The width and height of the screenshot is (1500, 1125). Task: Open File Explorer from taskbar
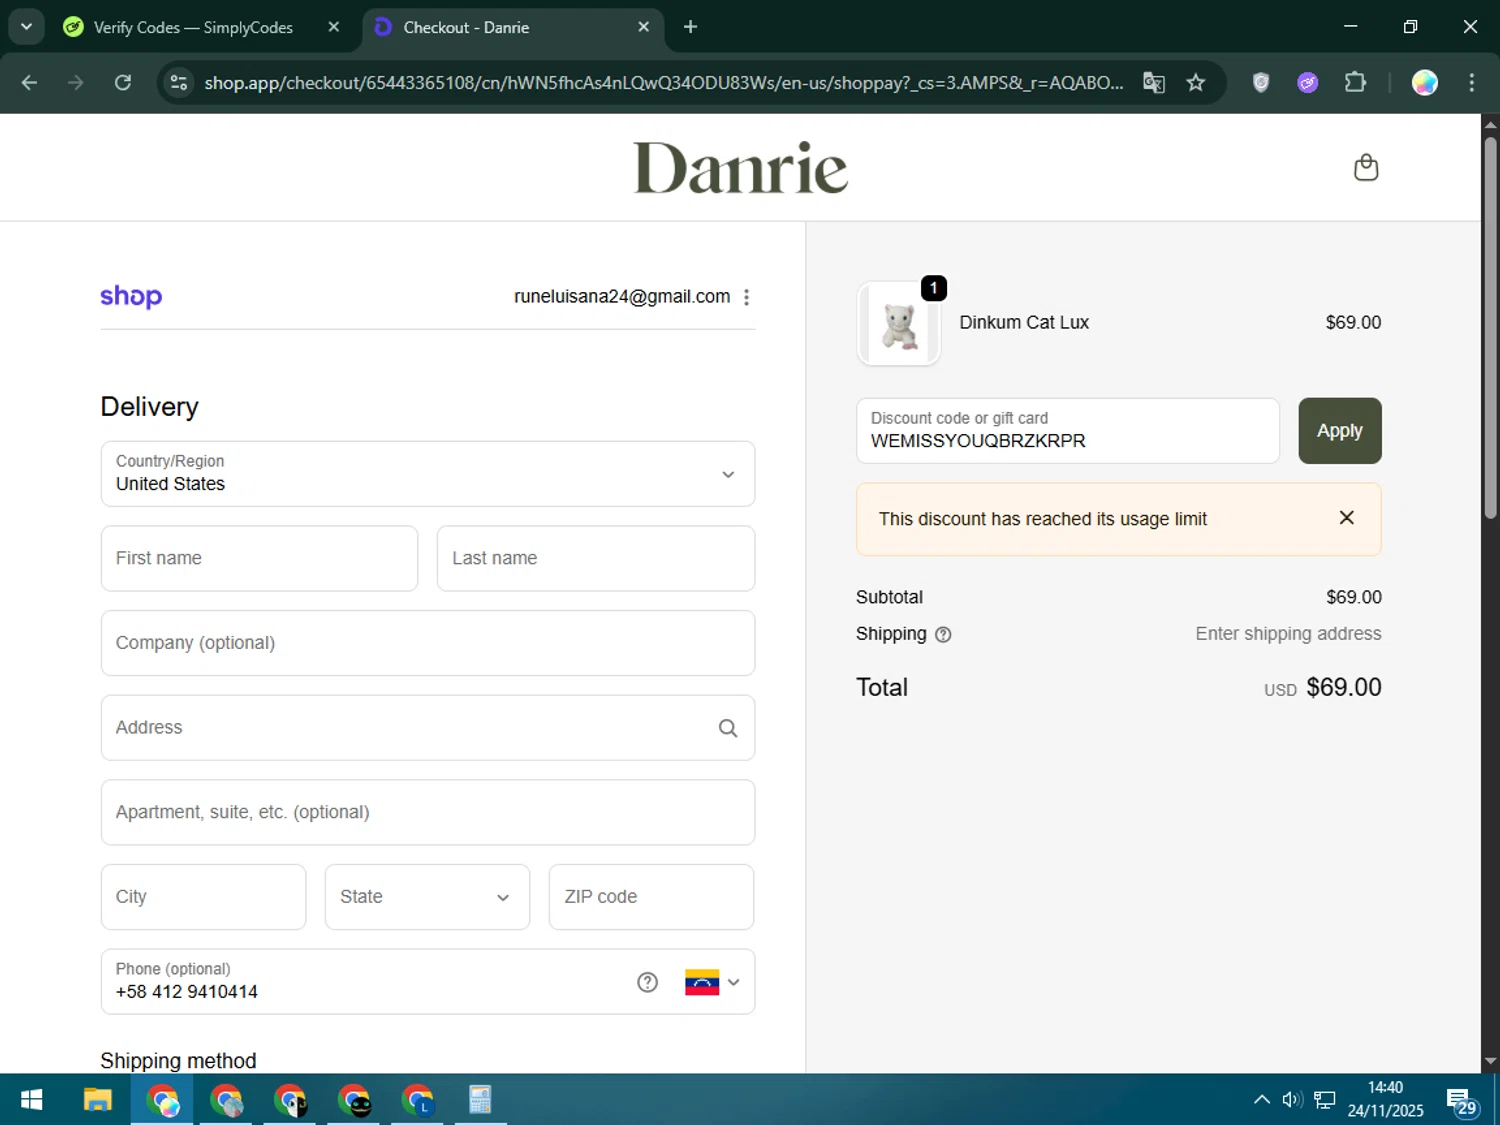click(x=97, y=1100)
